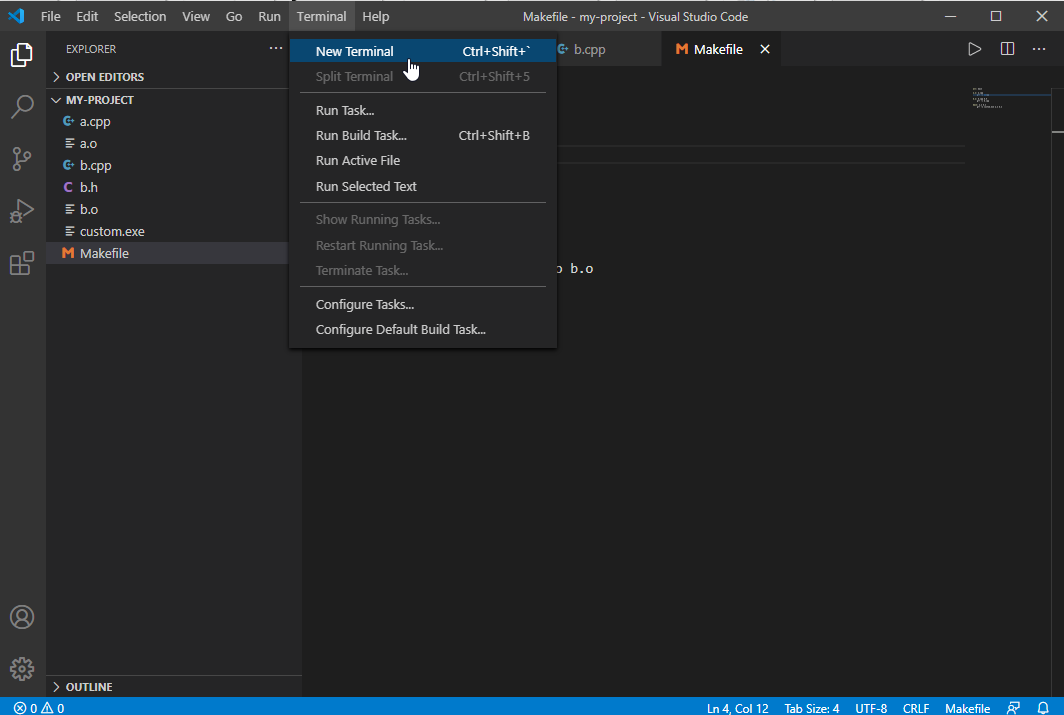
Task: Click the Run play icon in editor toolbar
Action: tap(974, 49)
